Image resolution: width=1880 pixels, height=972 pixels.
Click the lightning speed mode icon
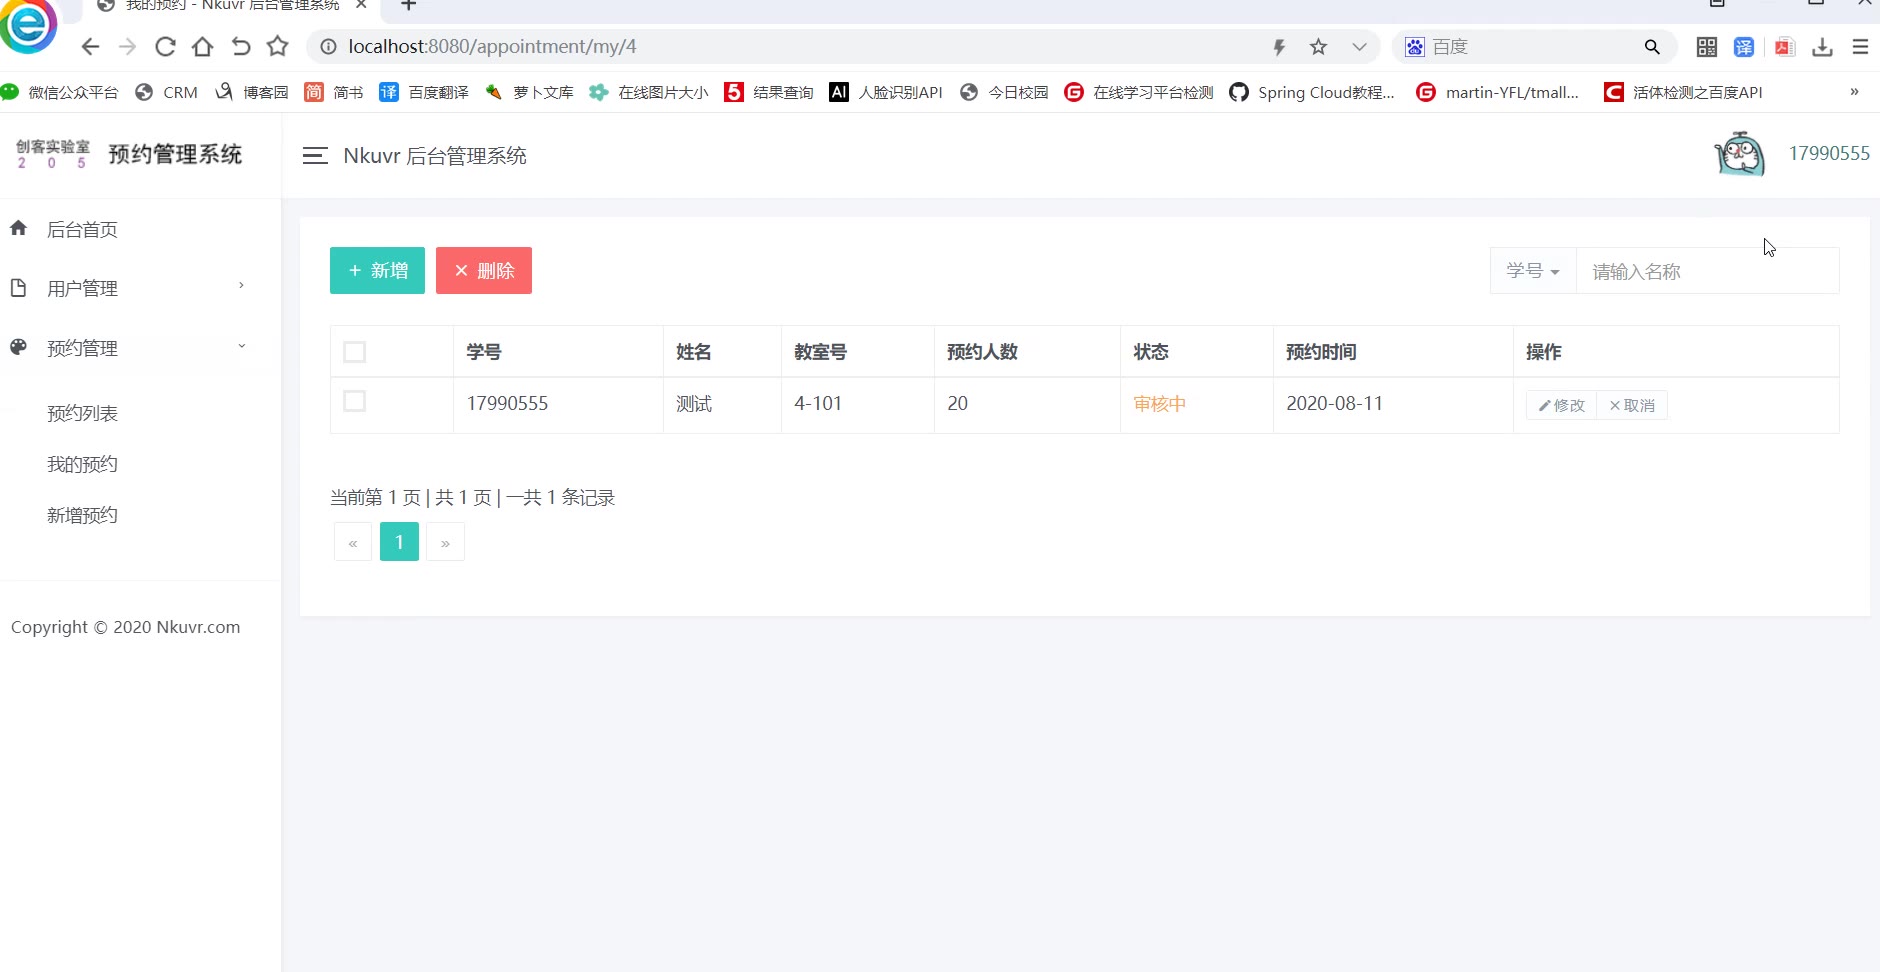coord(1279,47)
